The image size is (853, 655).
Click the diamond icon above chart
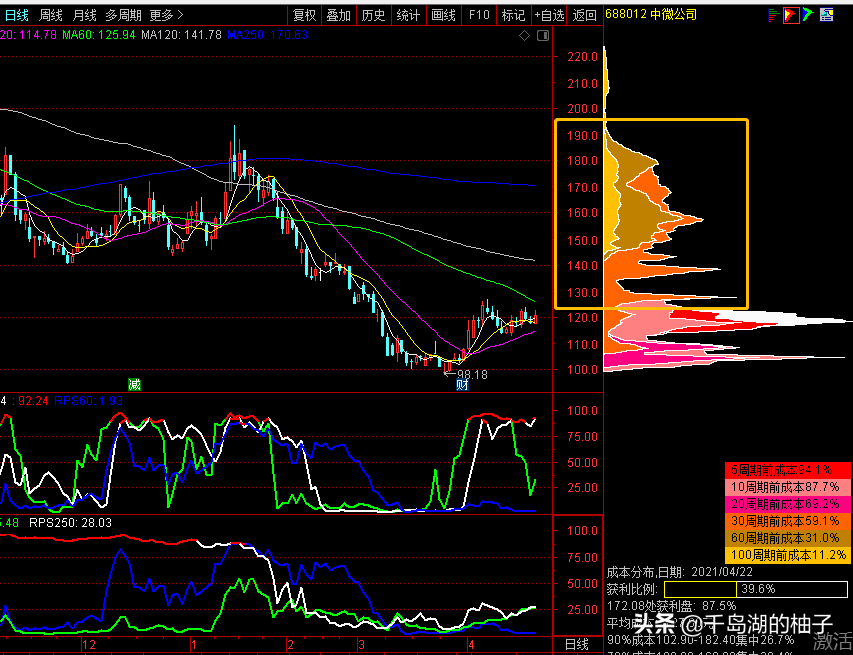(x=524, y=35)
